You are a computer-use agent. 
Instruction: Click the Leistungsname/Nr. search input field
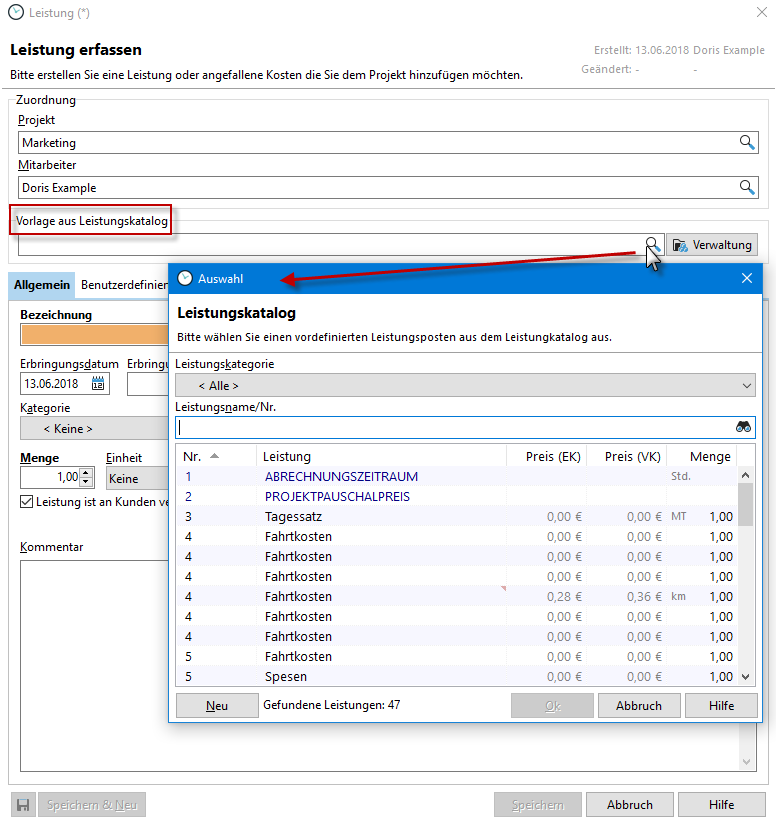(455, 427)
